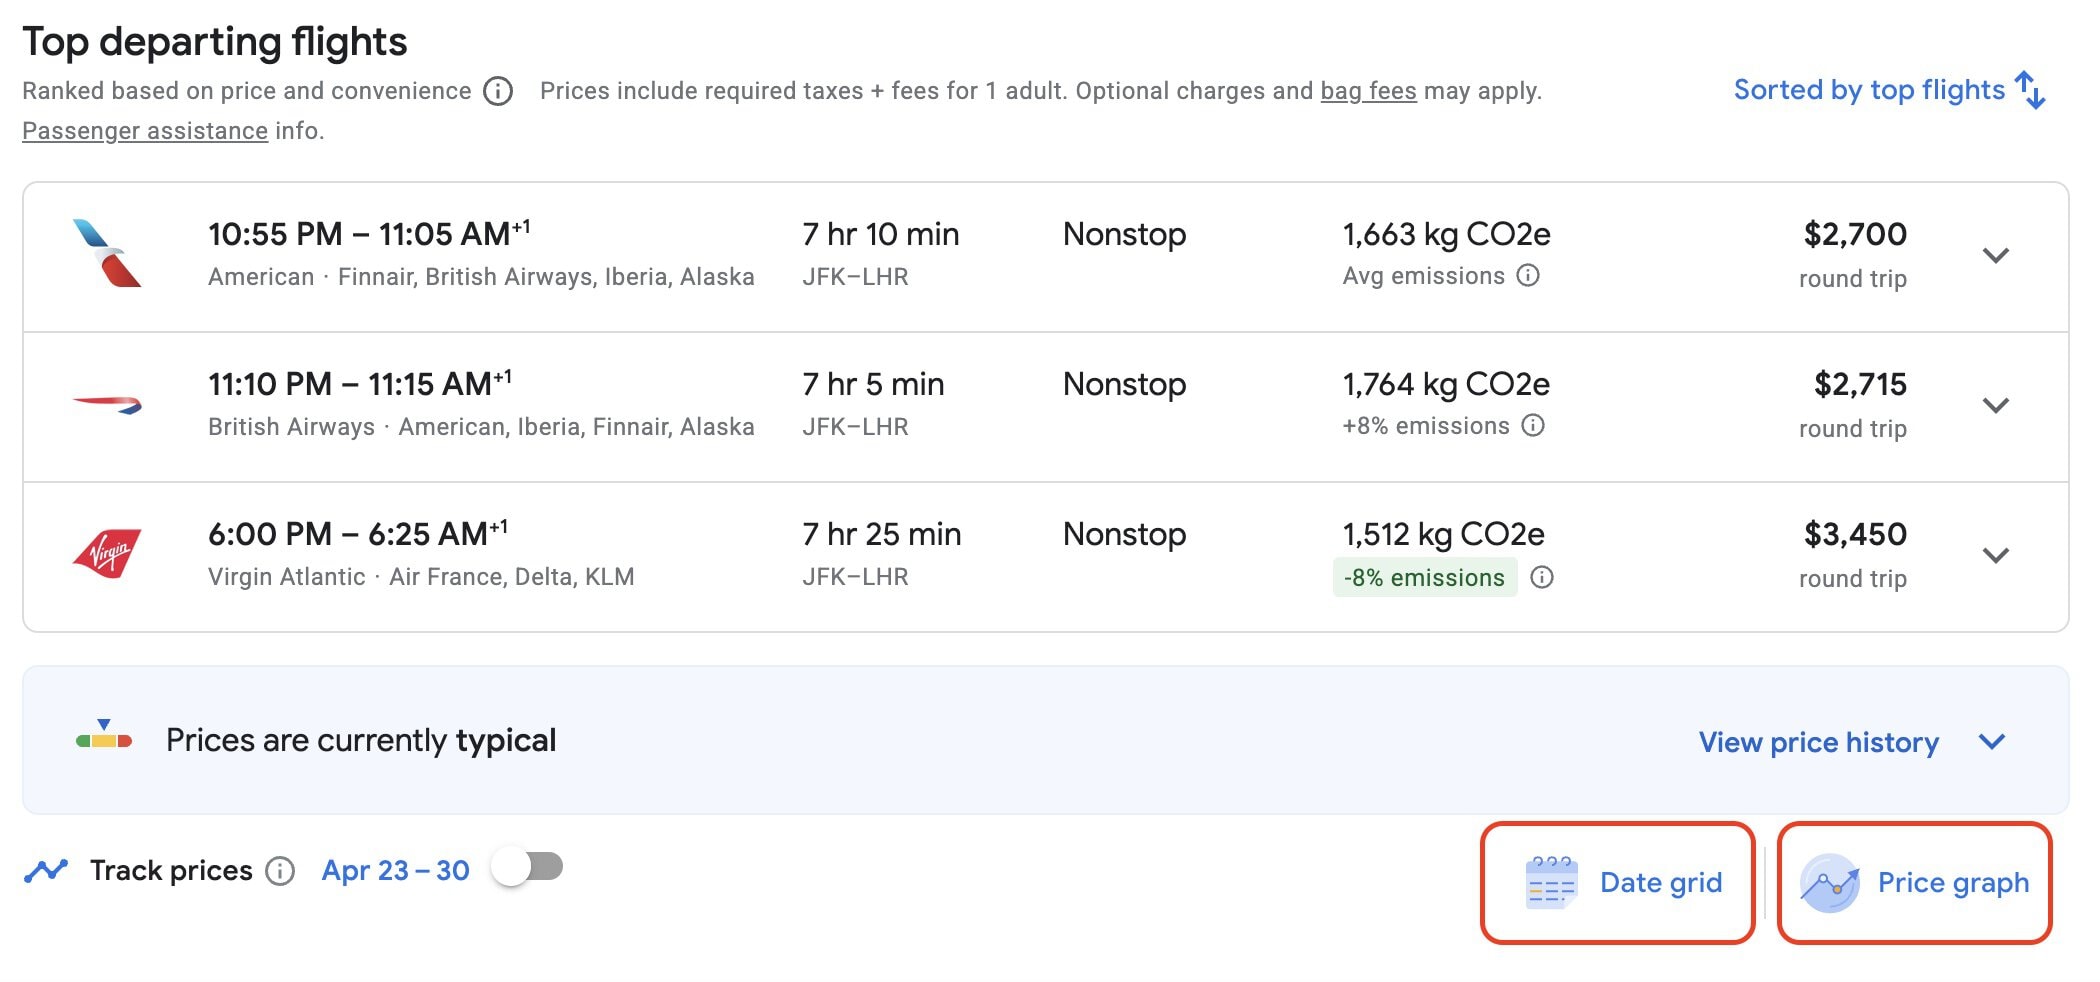The width and height of the screenshot is (2100, 982).
Task: Click the info icon beside '+8% emissions'
Action: (1533, 426)
